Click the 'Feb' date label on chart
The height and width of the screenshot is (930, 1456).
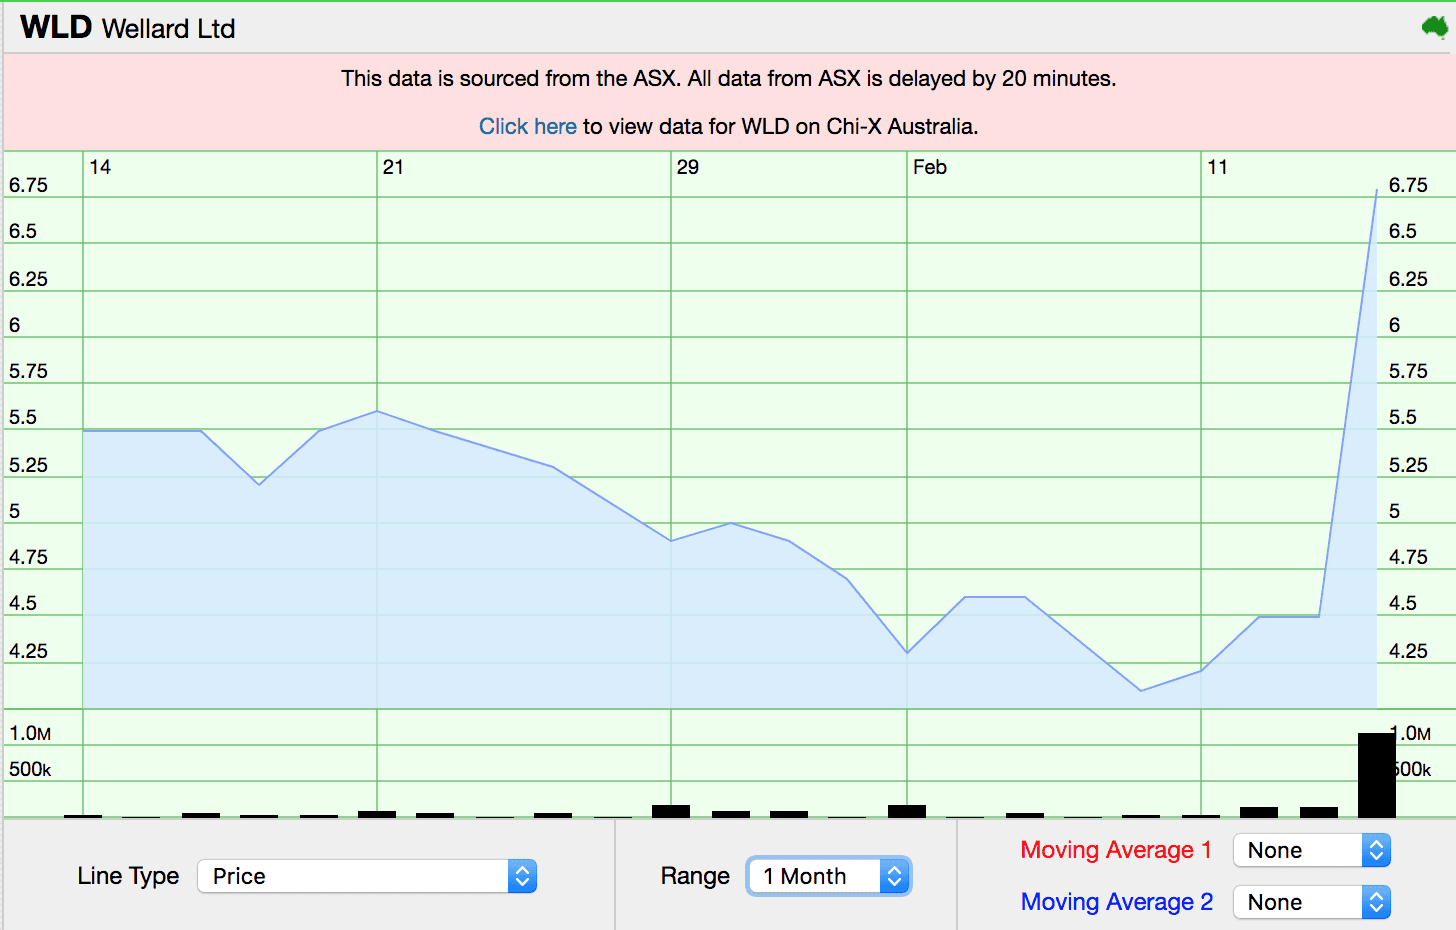pyautogui.click(x=930, y=167)
